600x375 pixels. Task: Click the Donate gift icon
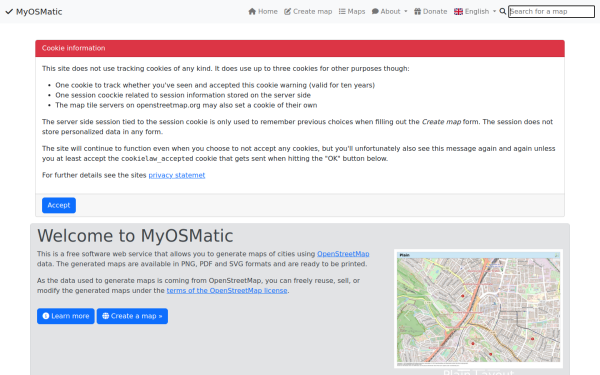point(417,11)
